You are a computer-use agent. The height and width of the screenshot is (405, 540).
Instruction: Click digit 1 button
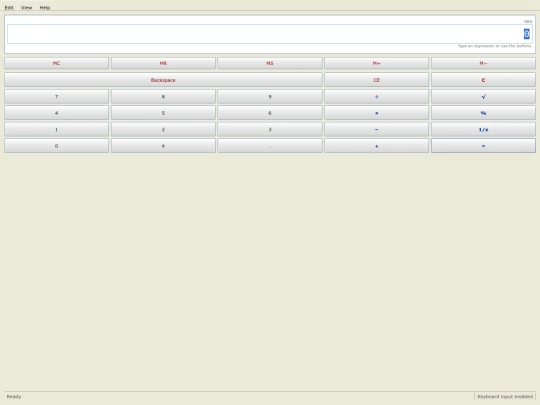coord(56,129)
